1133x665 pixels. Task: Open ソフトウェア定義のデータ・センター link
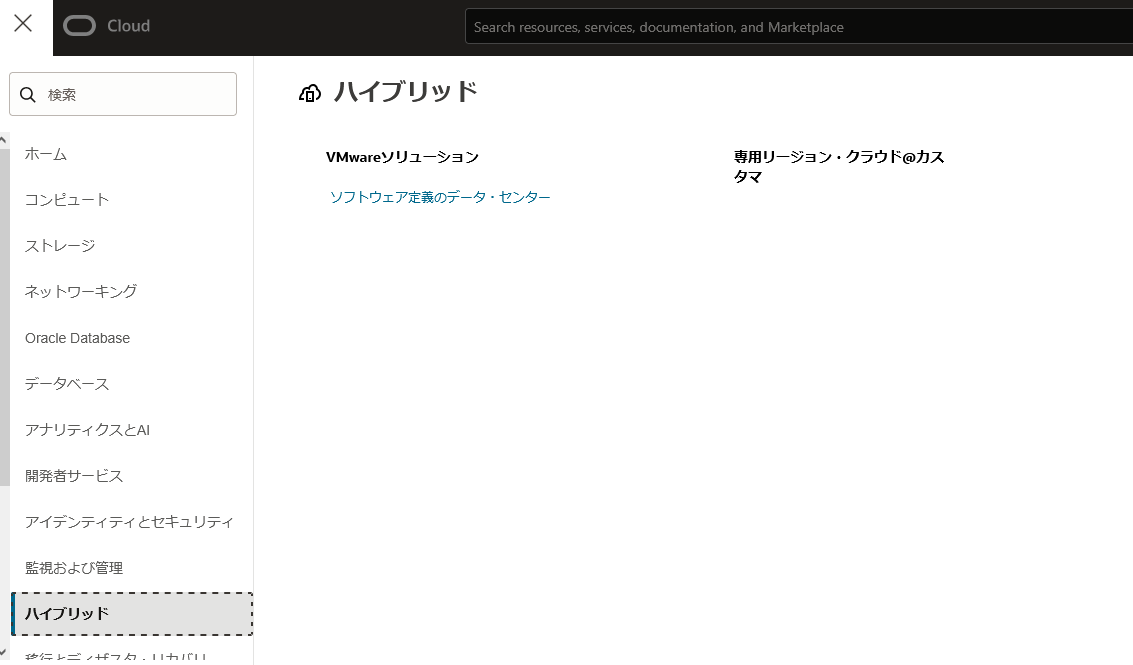tap(440, 197)
